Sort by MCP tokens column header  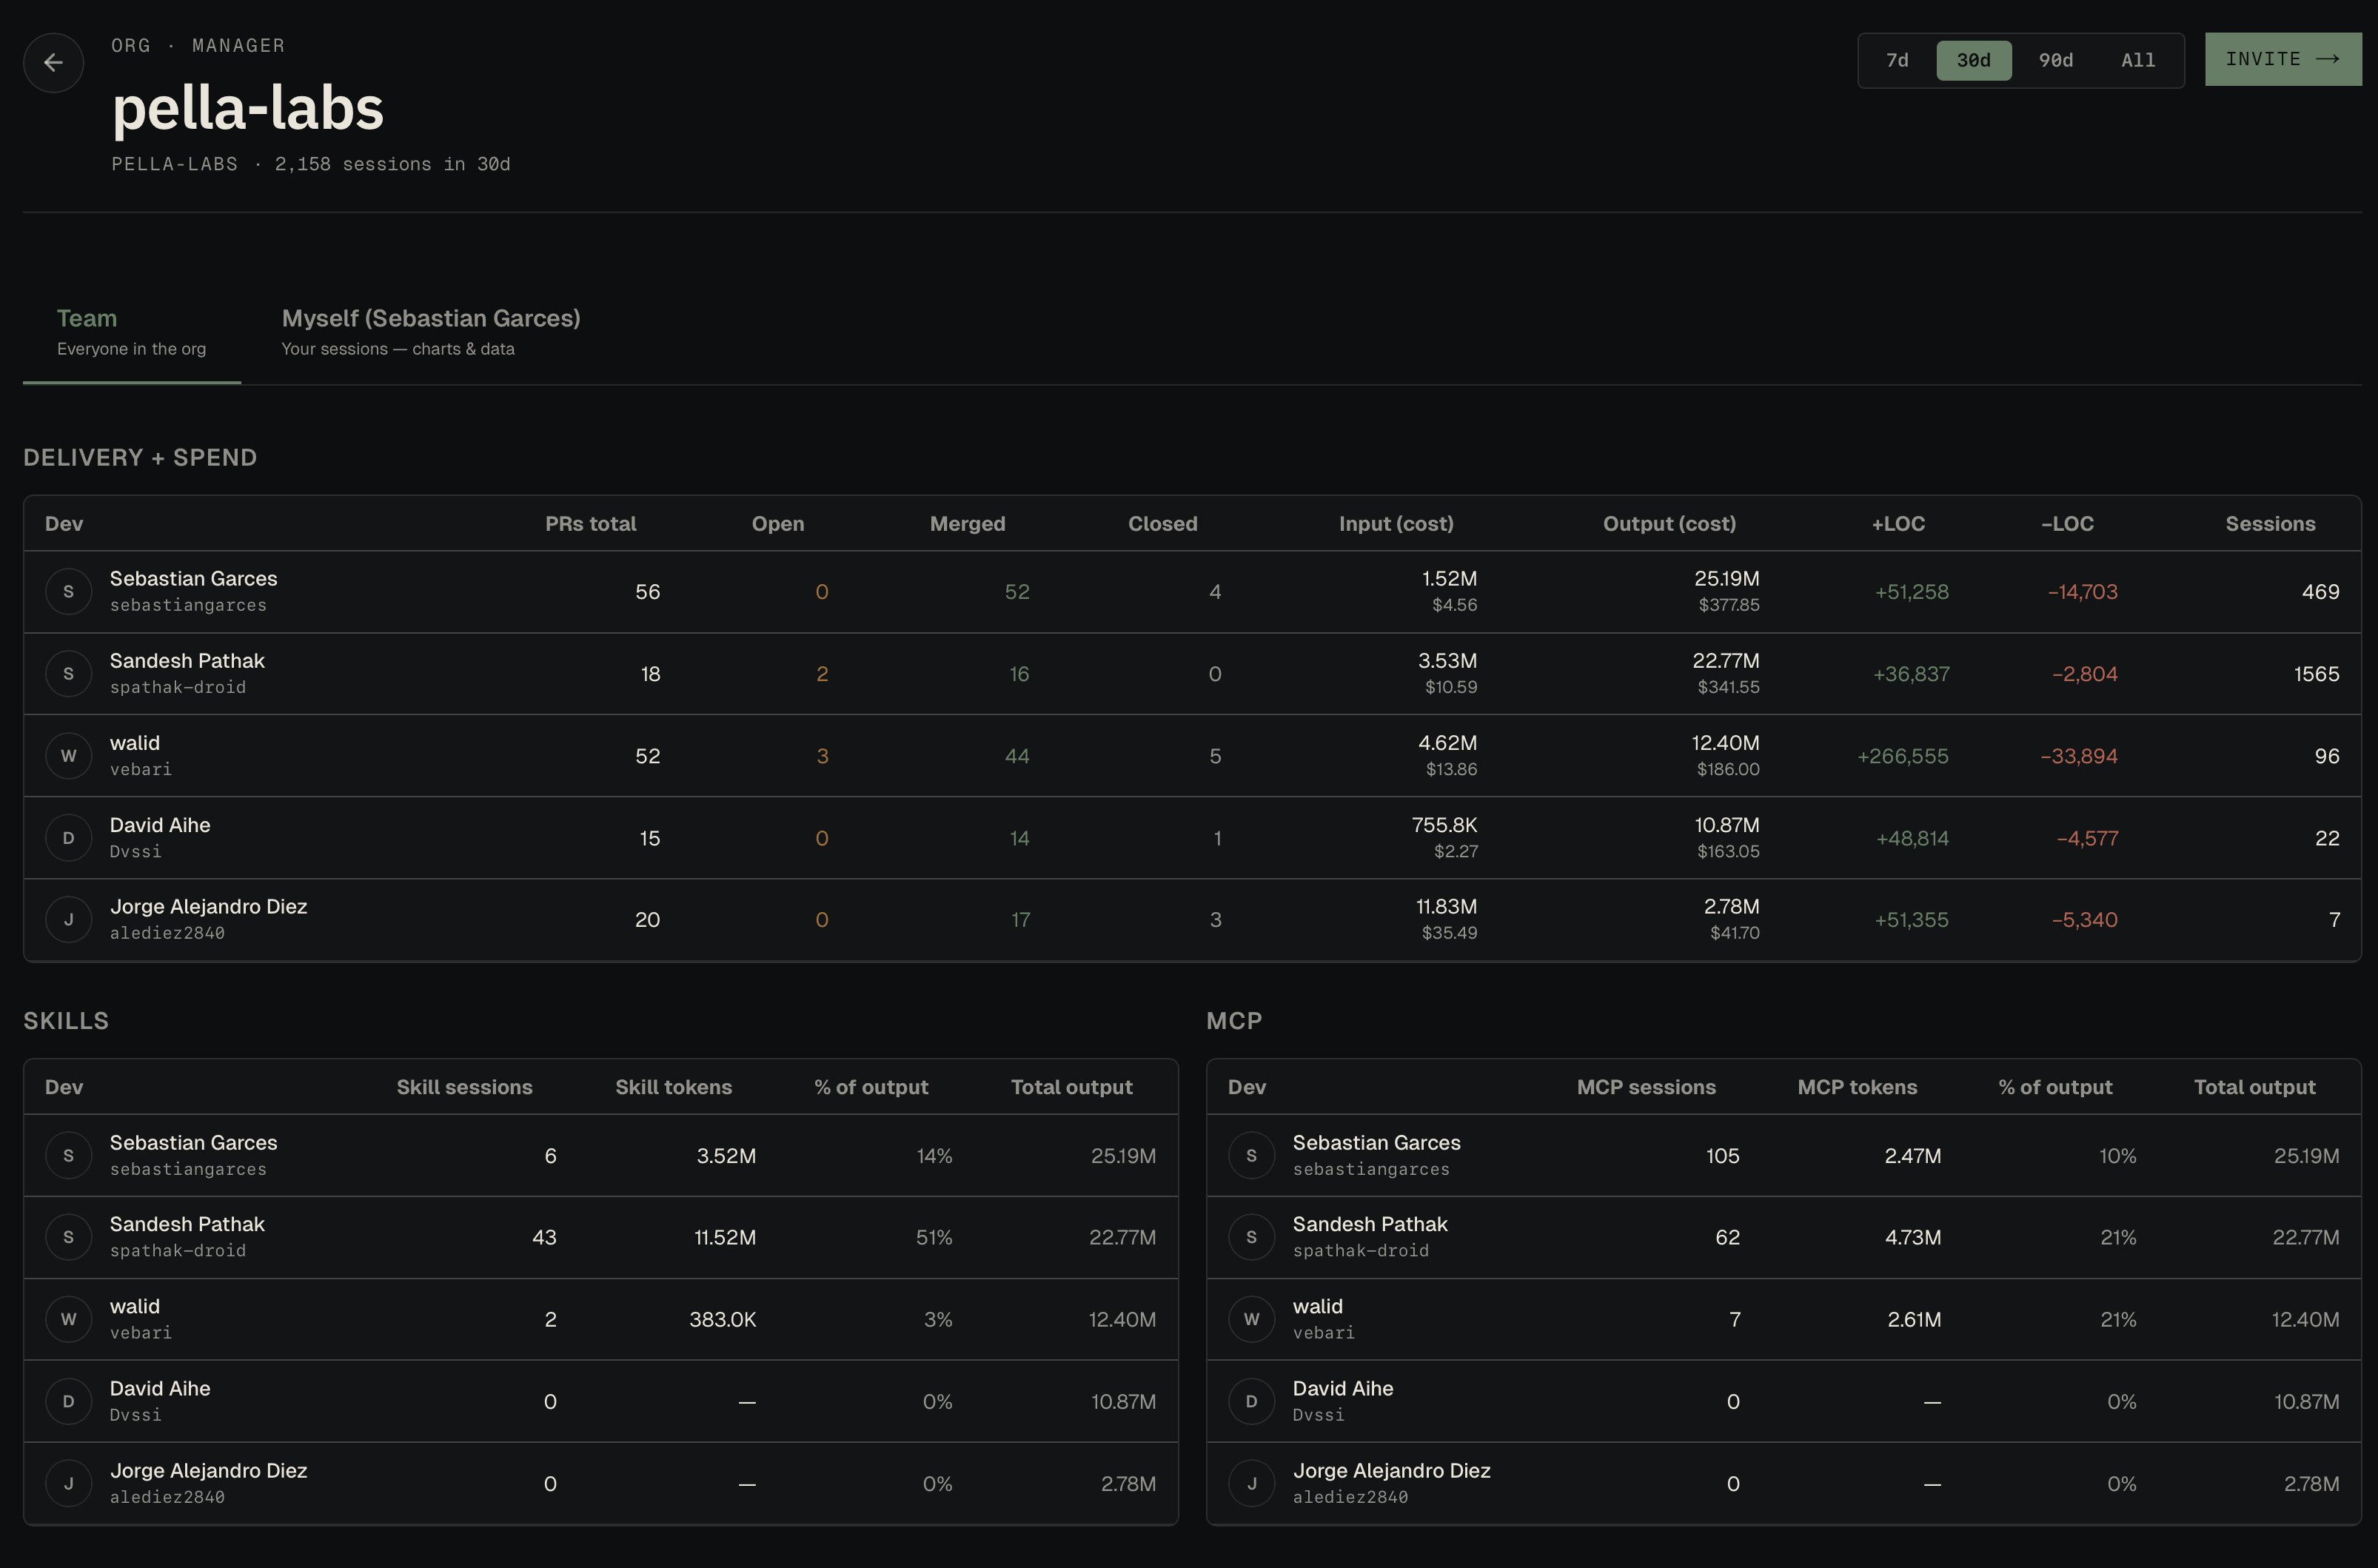(x=1857, y=1087)
